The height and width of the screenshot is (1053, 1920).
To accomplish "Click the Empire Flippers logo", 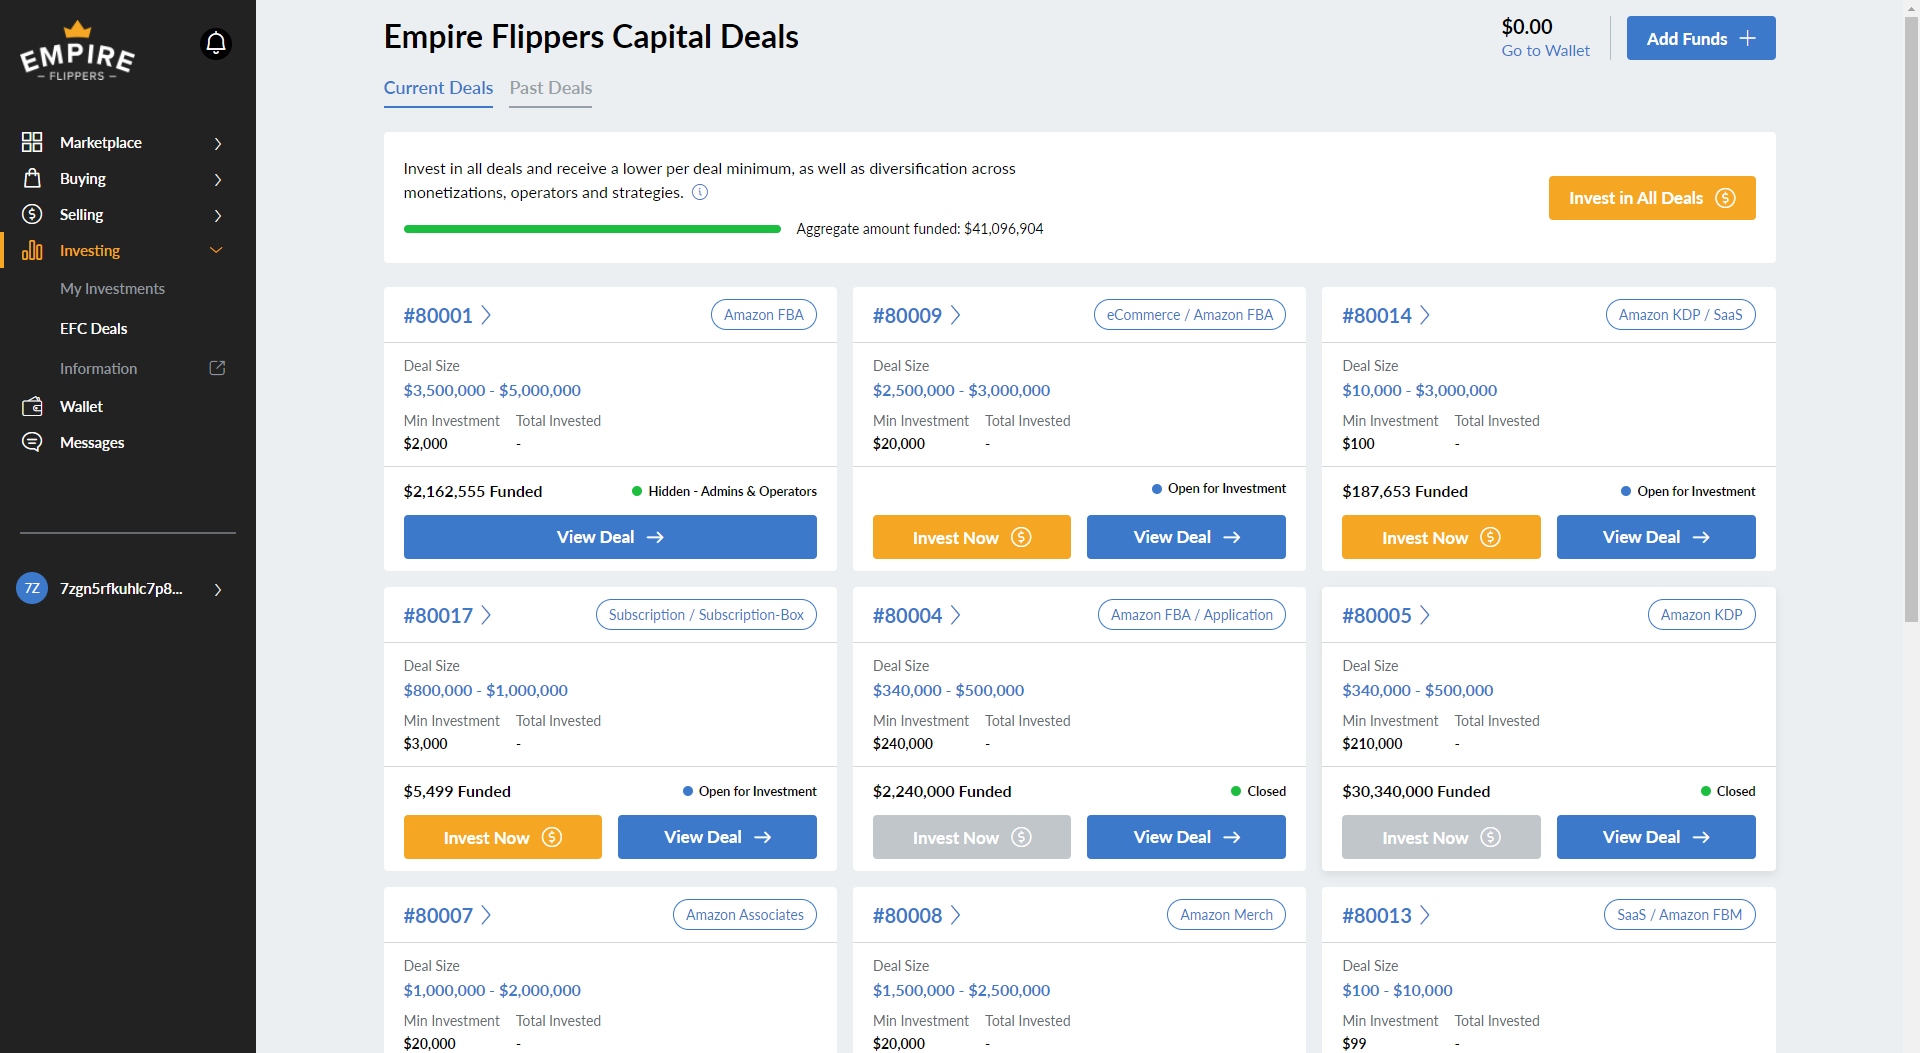I will (x=78, y=52).
